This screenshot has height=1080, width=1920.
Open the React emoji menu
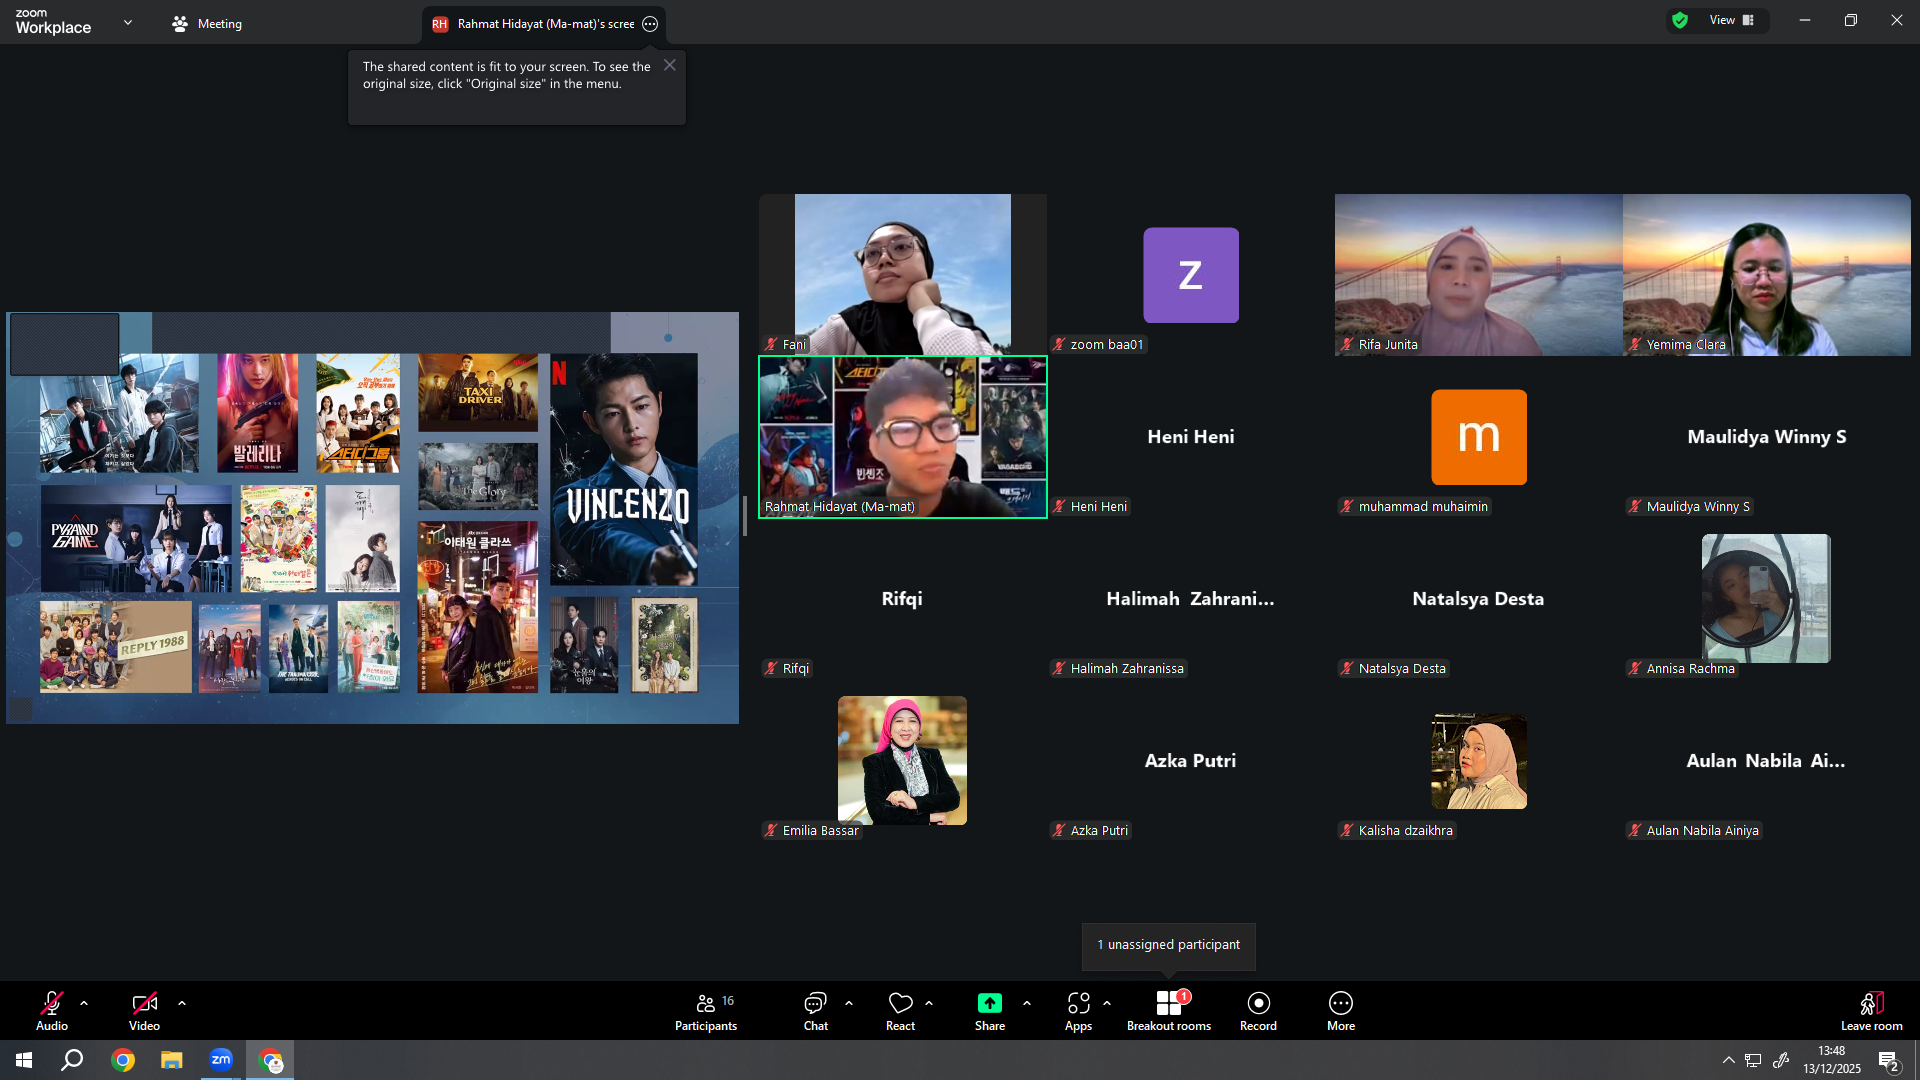coord(900,1010)
